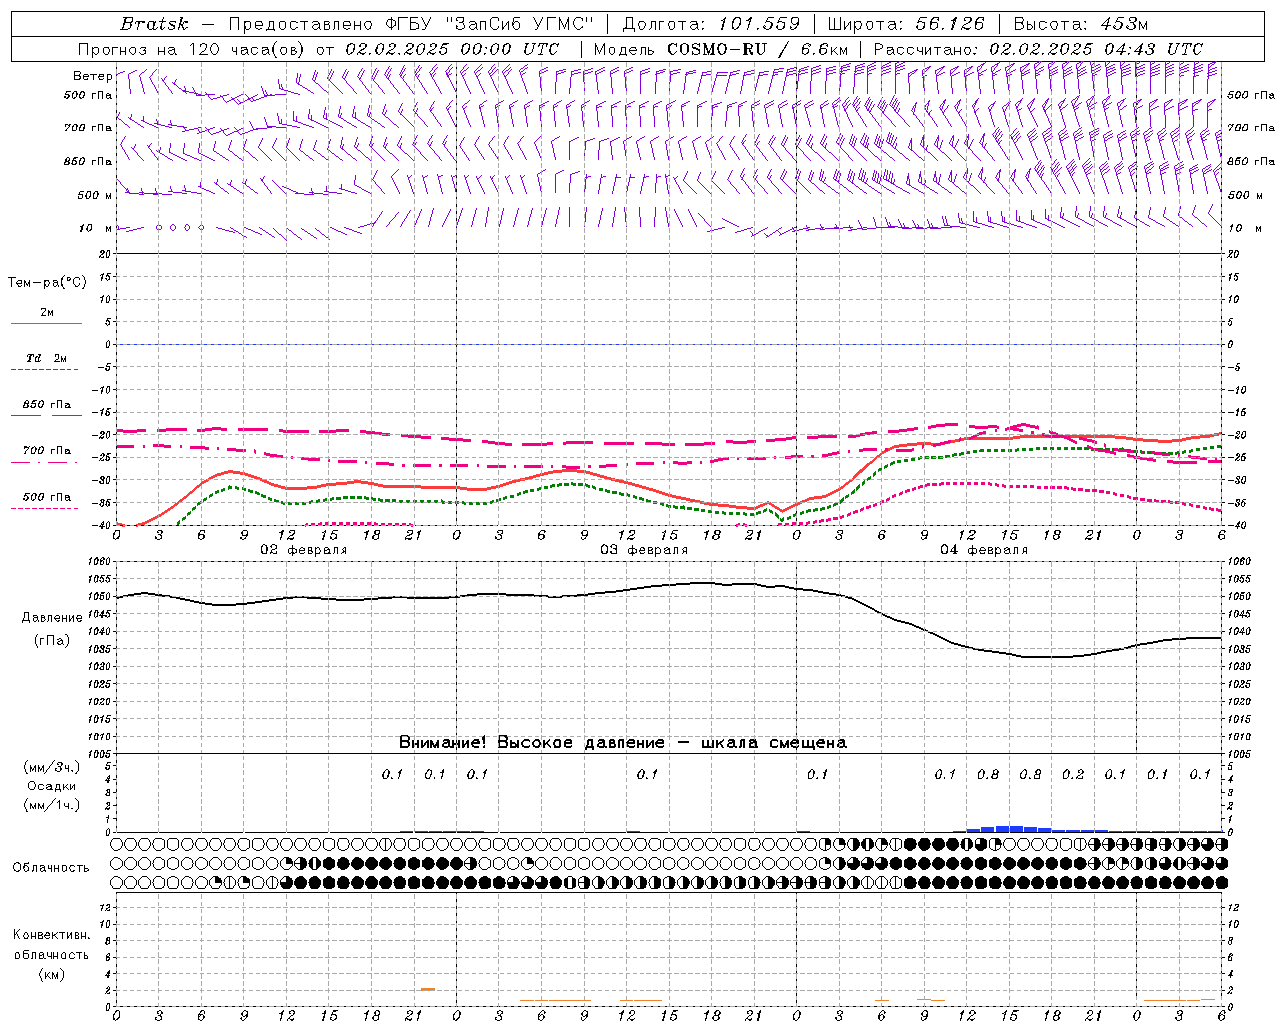
Task: Click the '(гПа)' unit under Давление
Action: pos(52,641)
